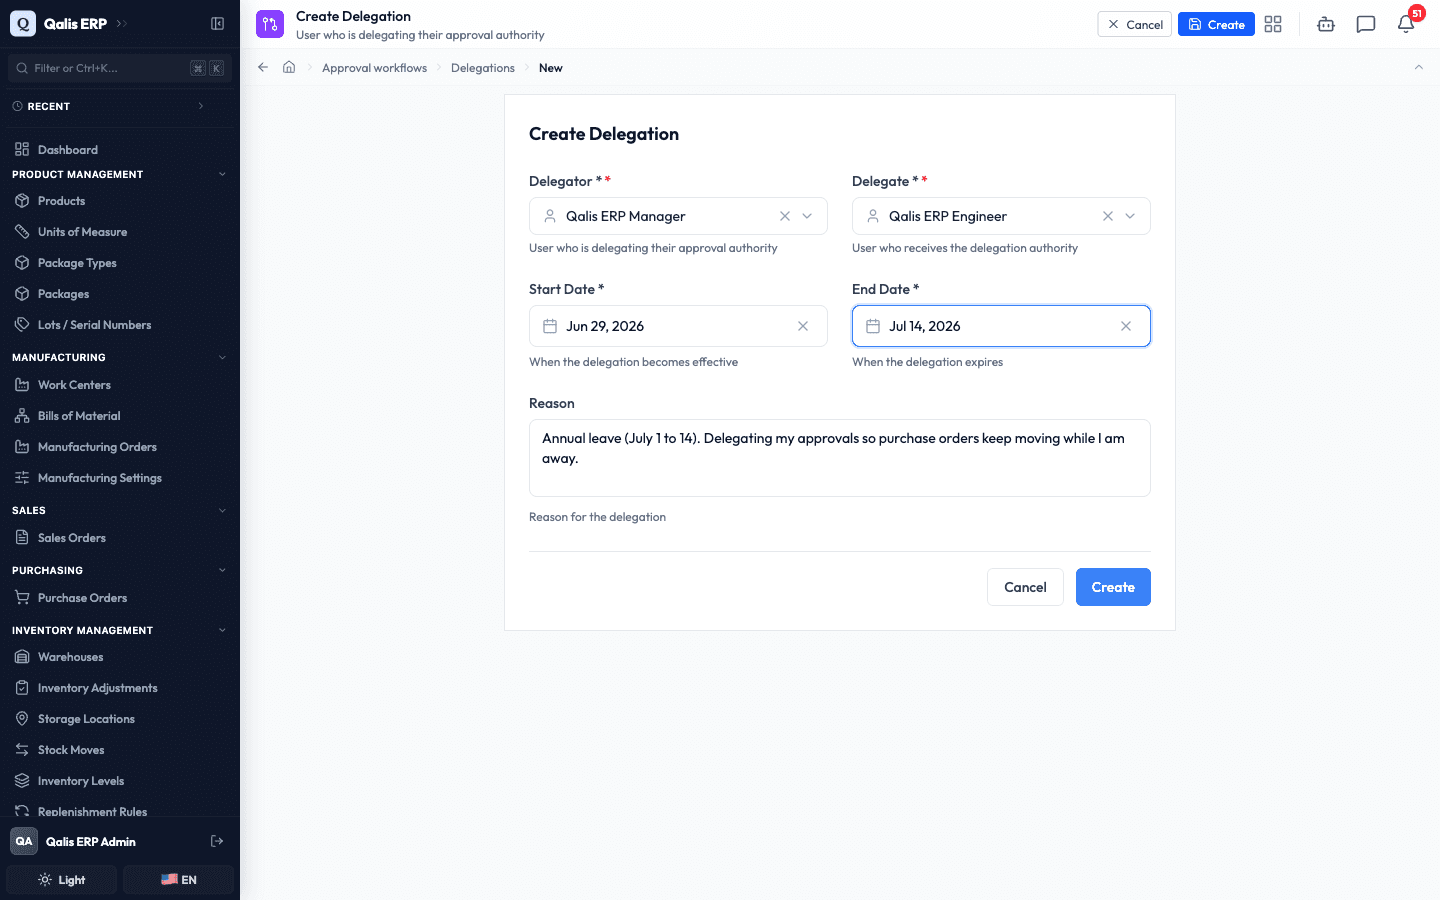Collapse the Product Management section
Viewport: 1440px width, 900px height.
pyautogui.click(x=222, y=174)
